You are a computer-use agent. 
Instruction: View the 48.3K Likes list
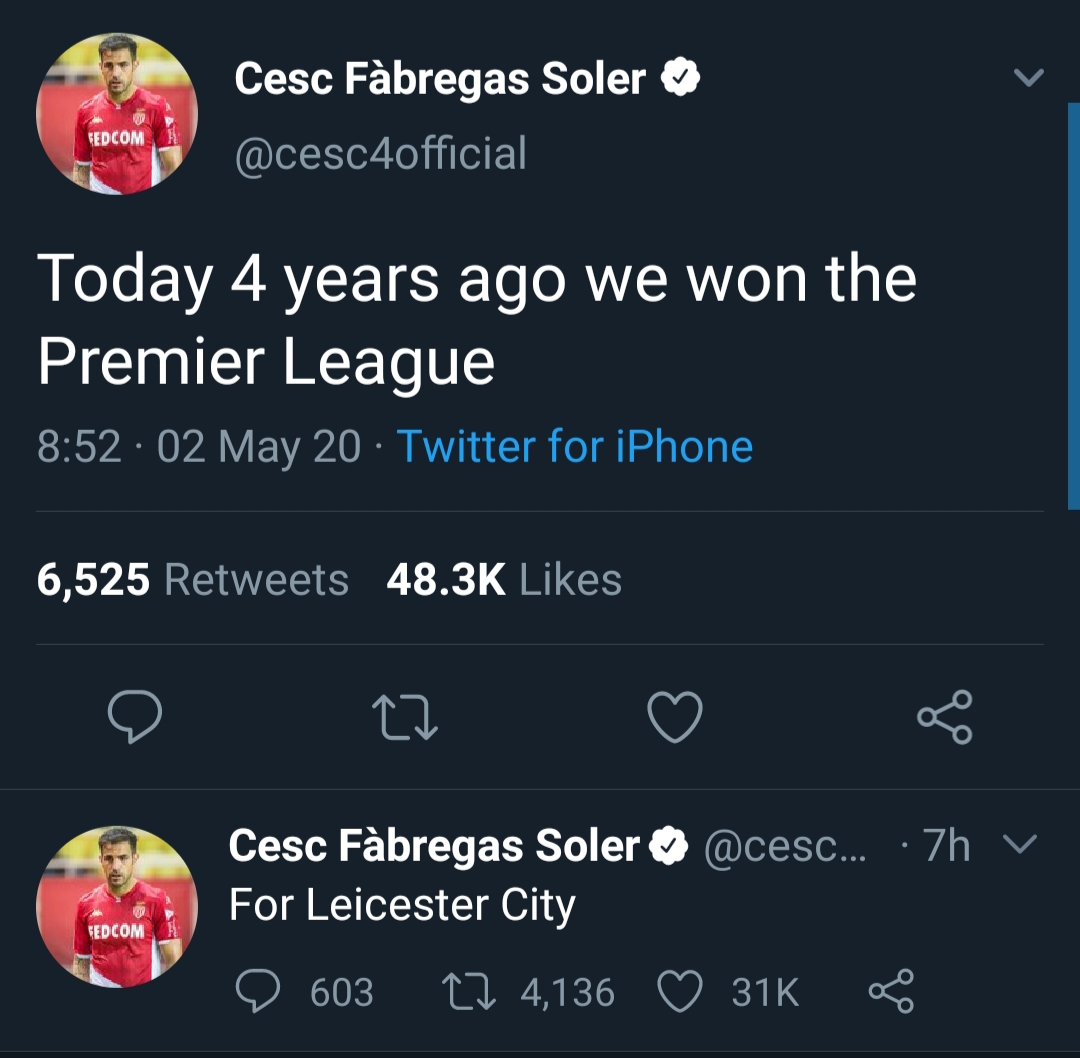coord(504,579)
